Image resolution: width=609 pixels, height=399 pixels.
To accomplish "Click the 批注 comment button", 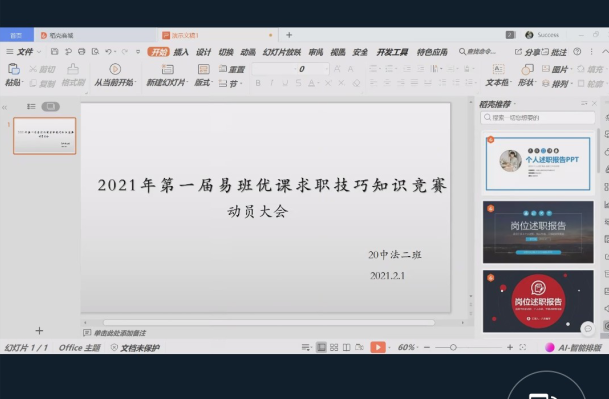I will tap(554, 52).
